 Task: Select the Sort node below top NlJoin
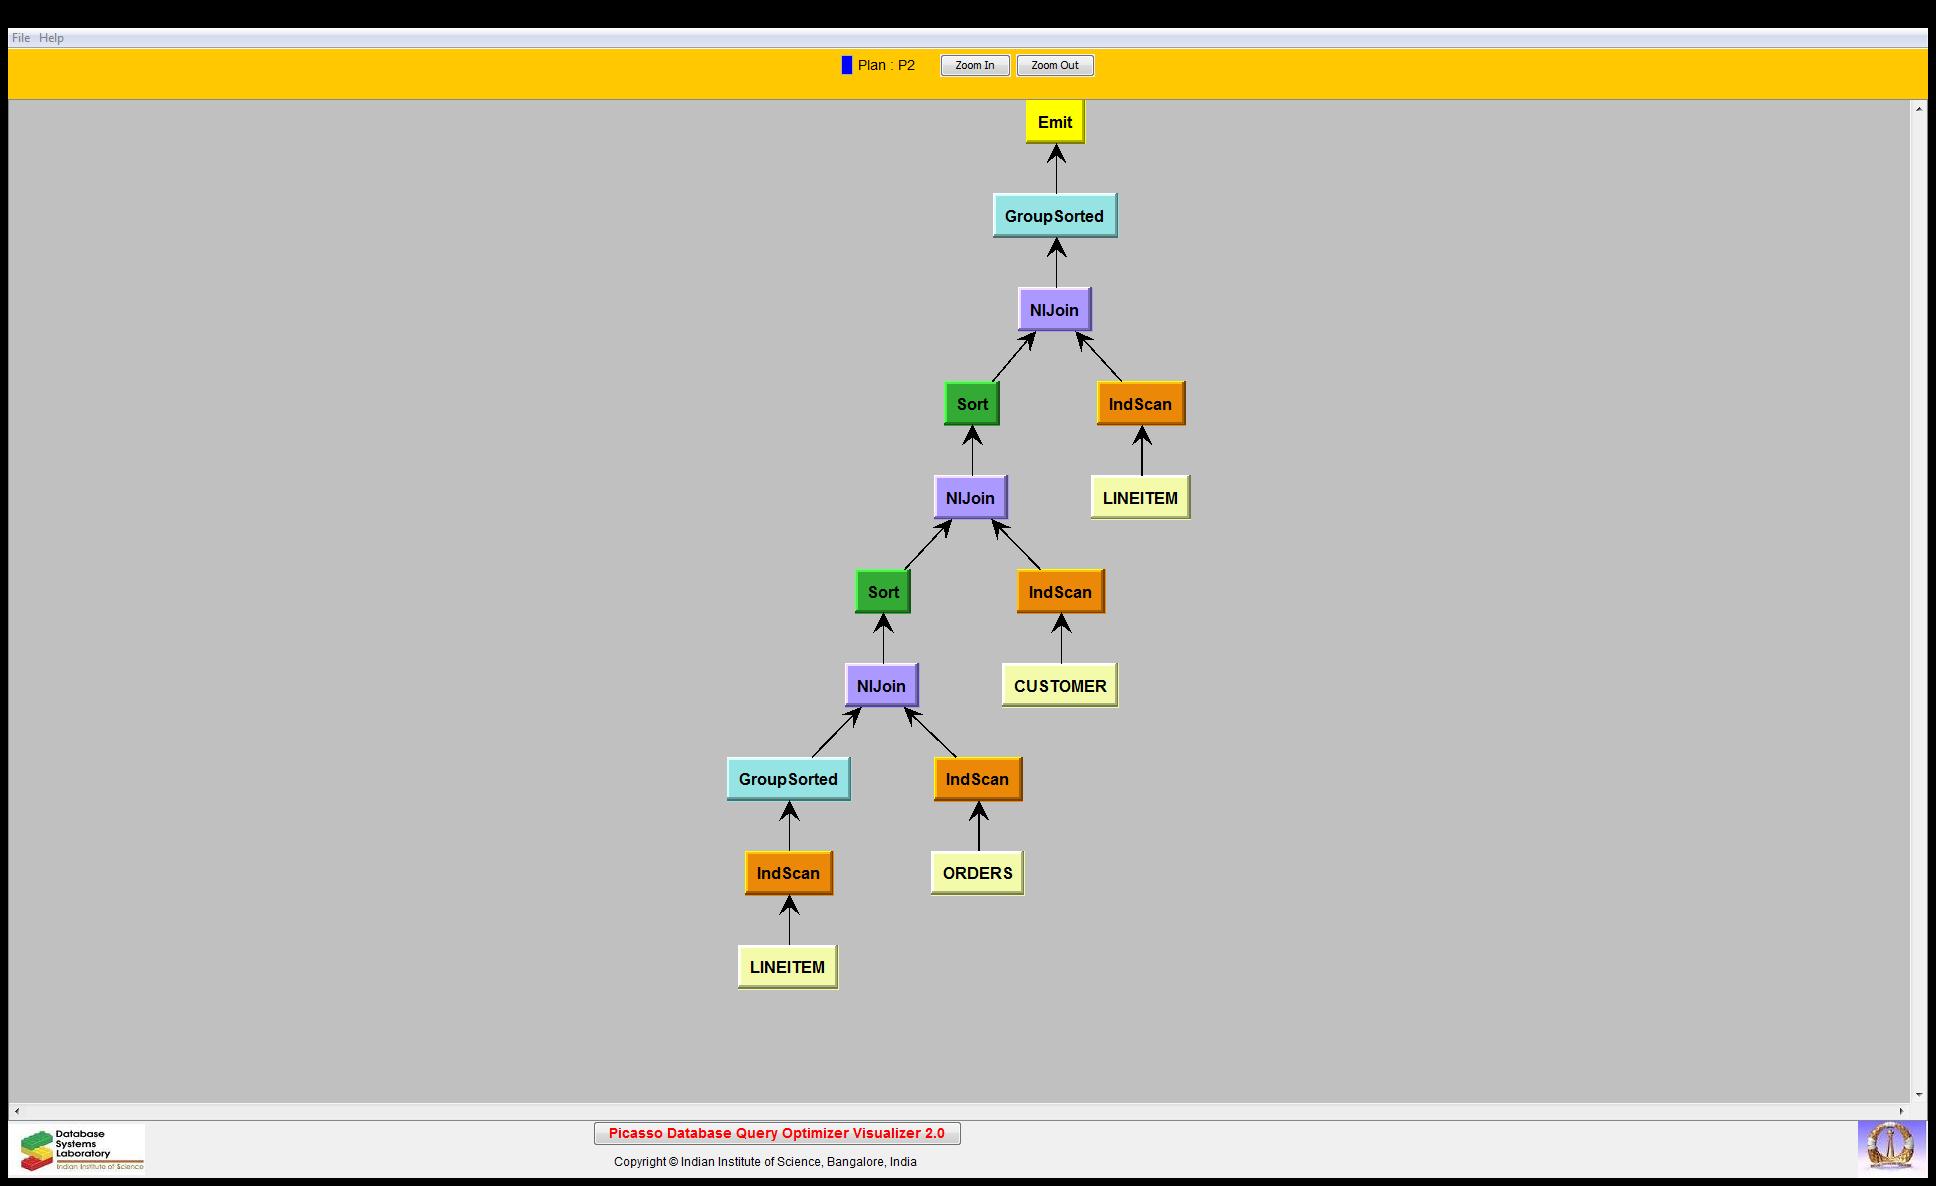point(972,404)
